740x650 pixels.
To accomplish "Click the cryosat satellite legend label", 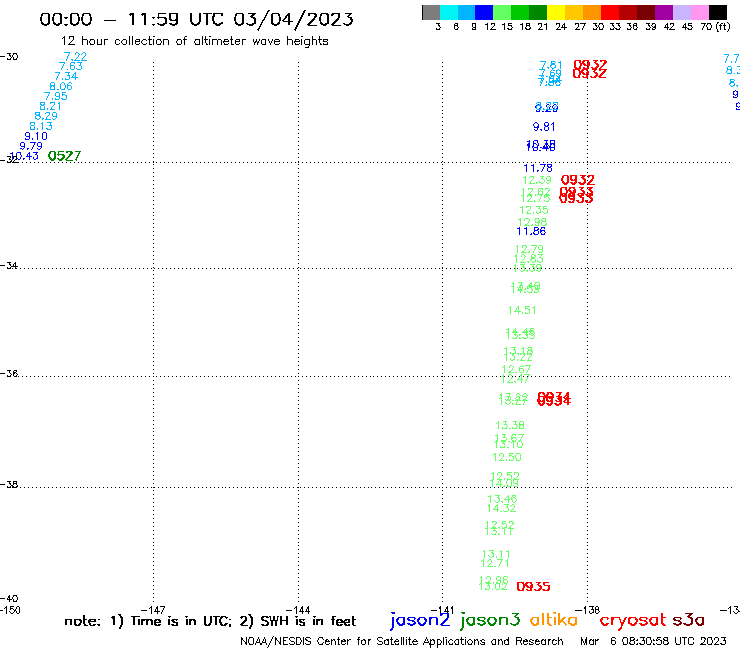I will click(x=633, y=620).
